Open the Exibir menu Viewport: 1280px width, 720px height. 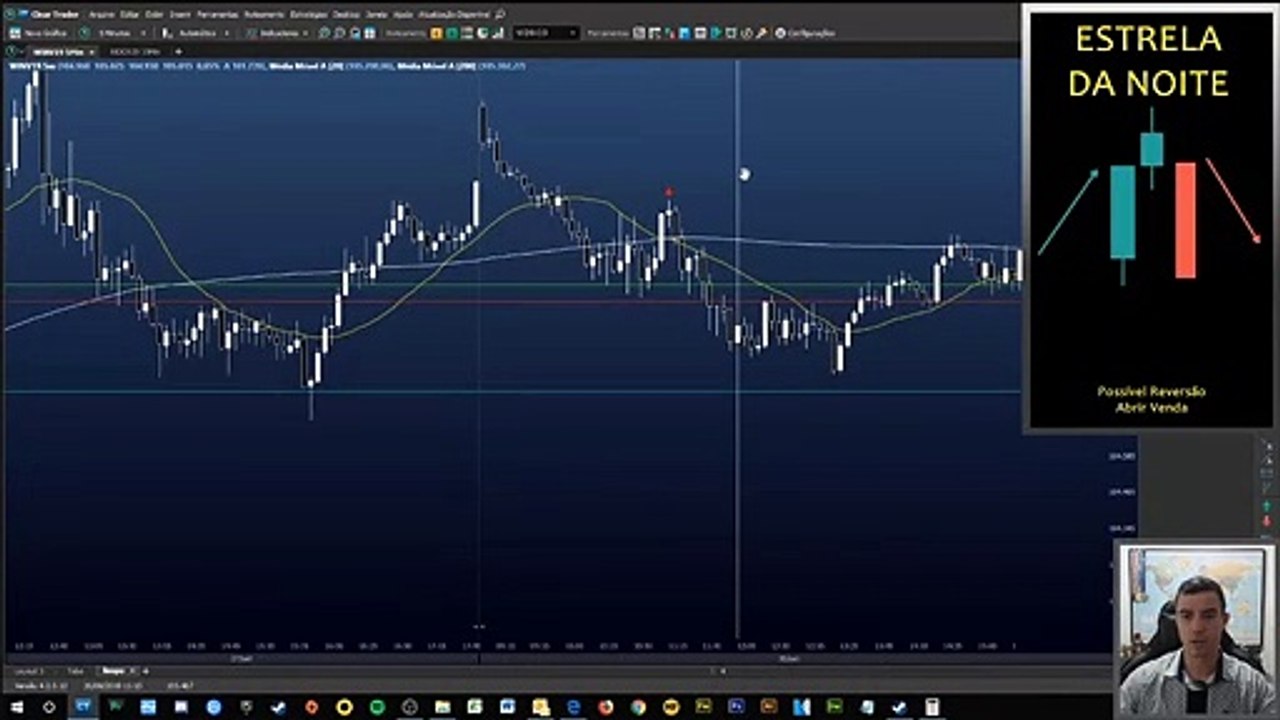[x=154, y=15]
